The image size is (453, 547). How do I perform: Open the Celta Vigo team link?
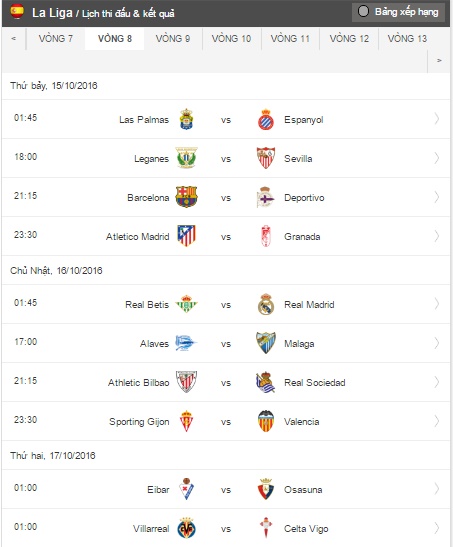(x=306, y=529)
